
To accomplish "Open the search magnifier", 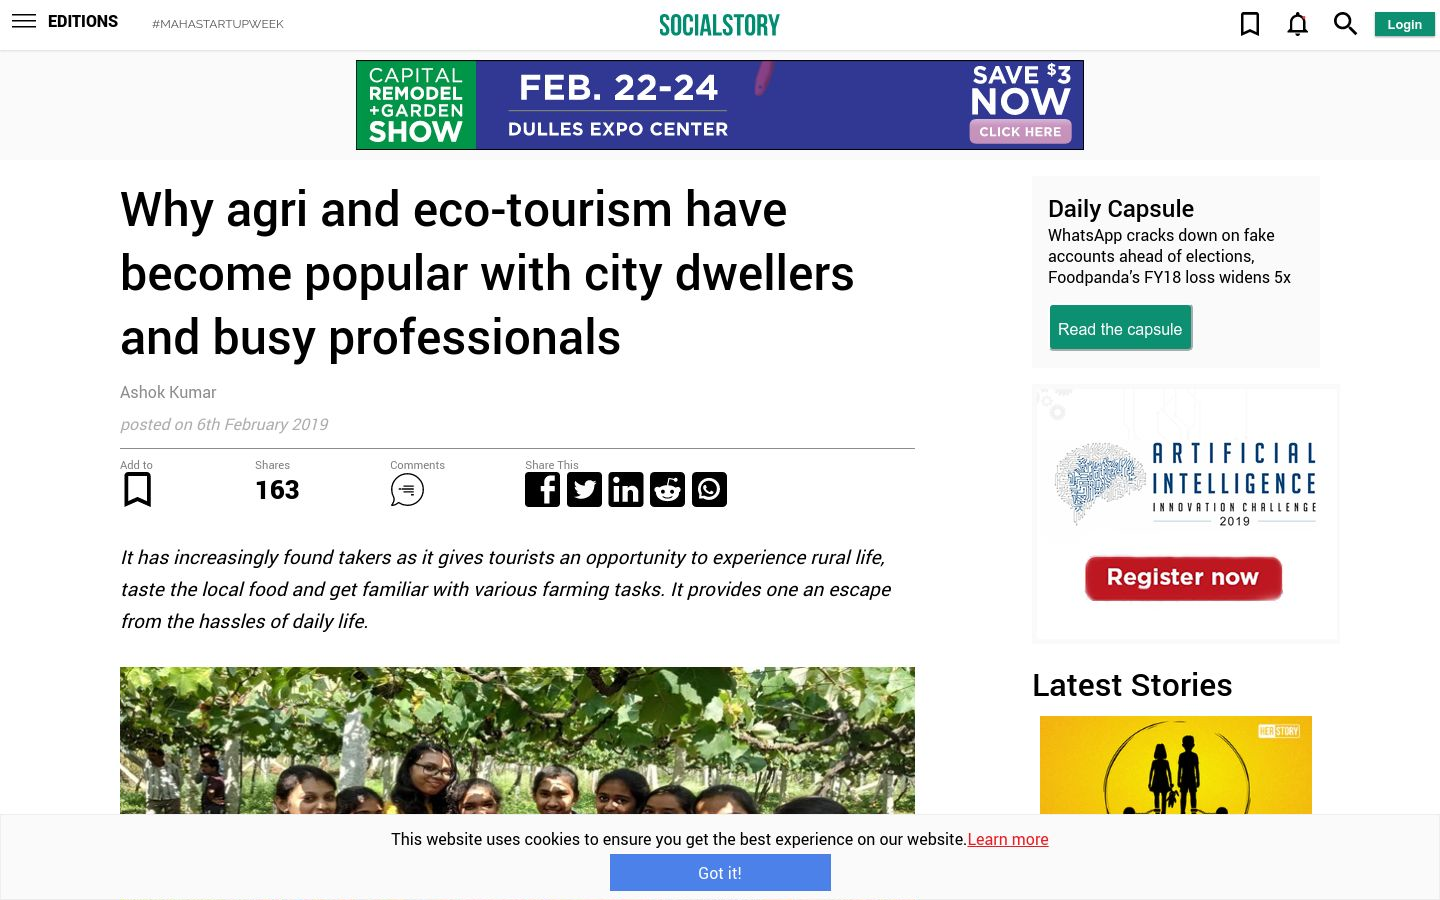I will click(x=1345, y=24).
